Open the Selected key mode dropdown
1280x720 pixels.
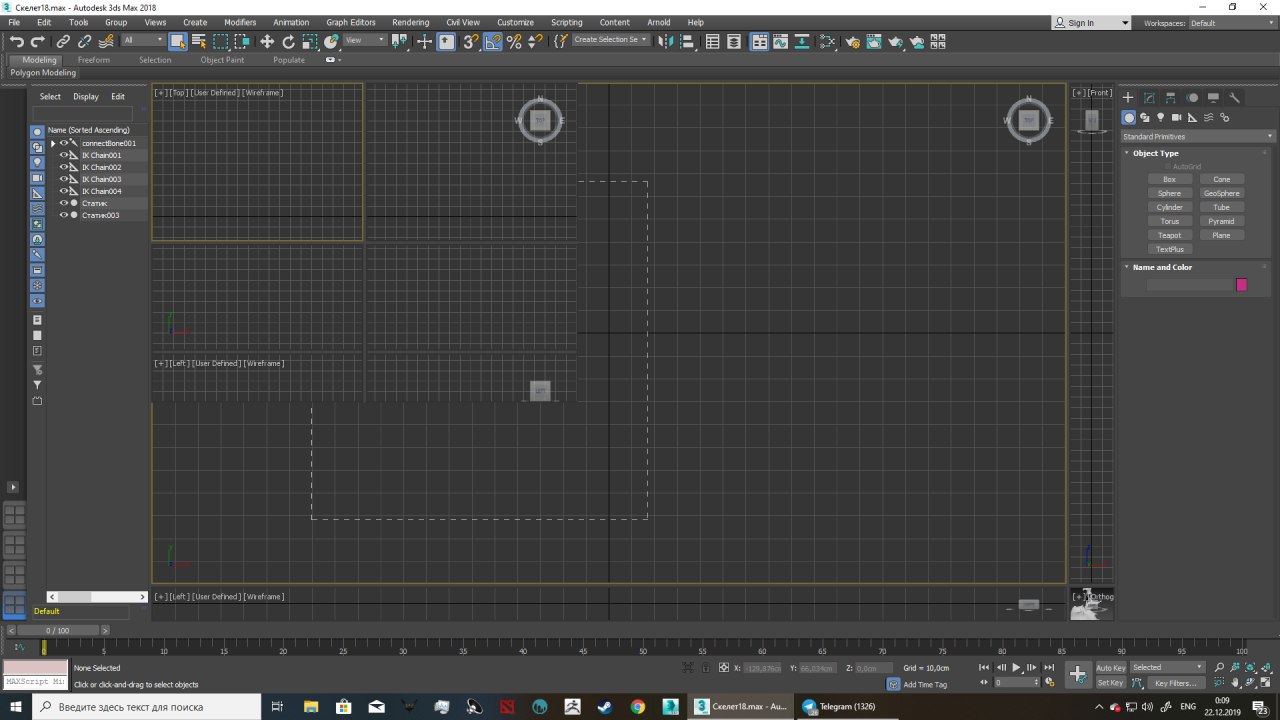(x=1168, y=667)
